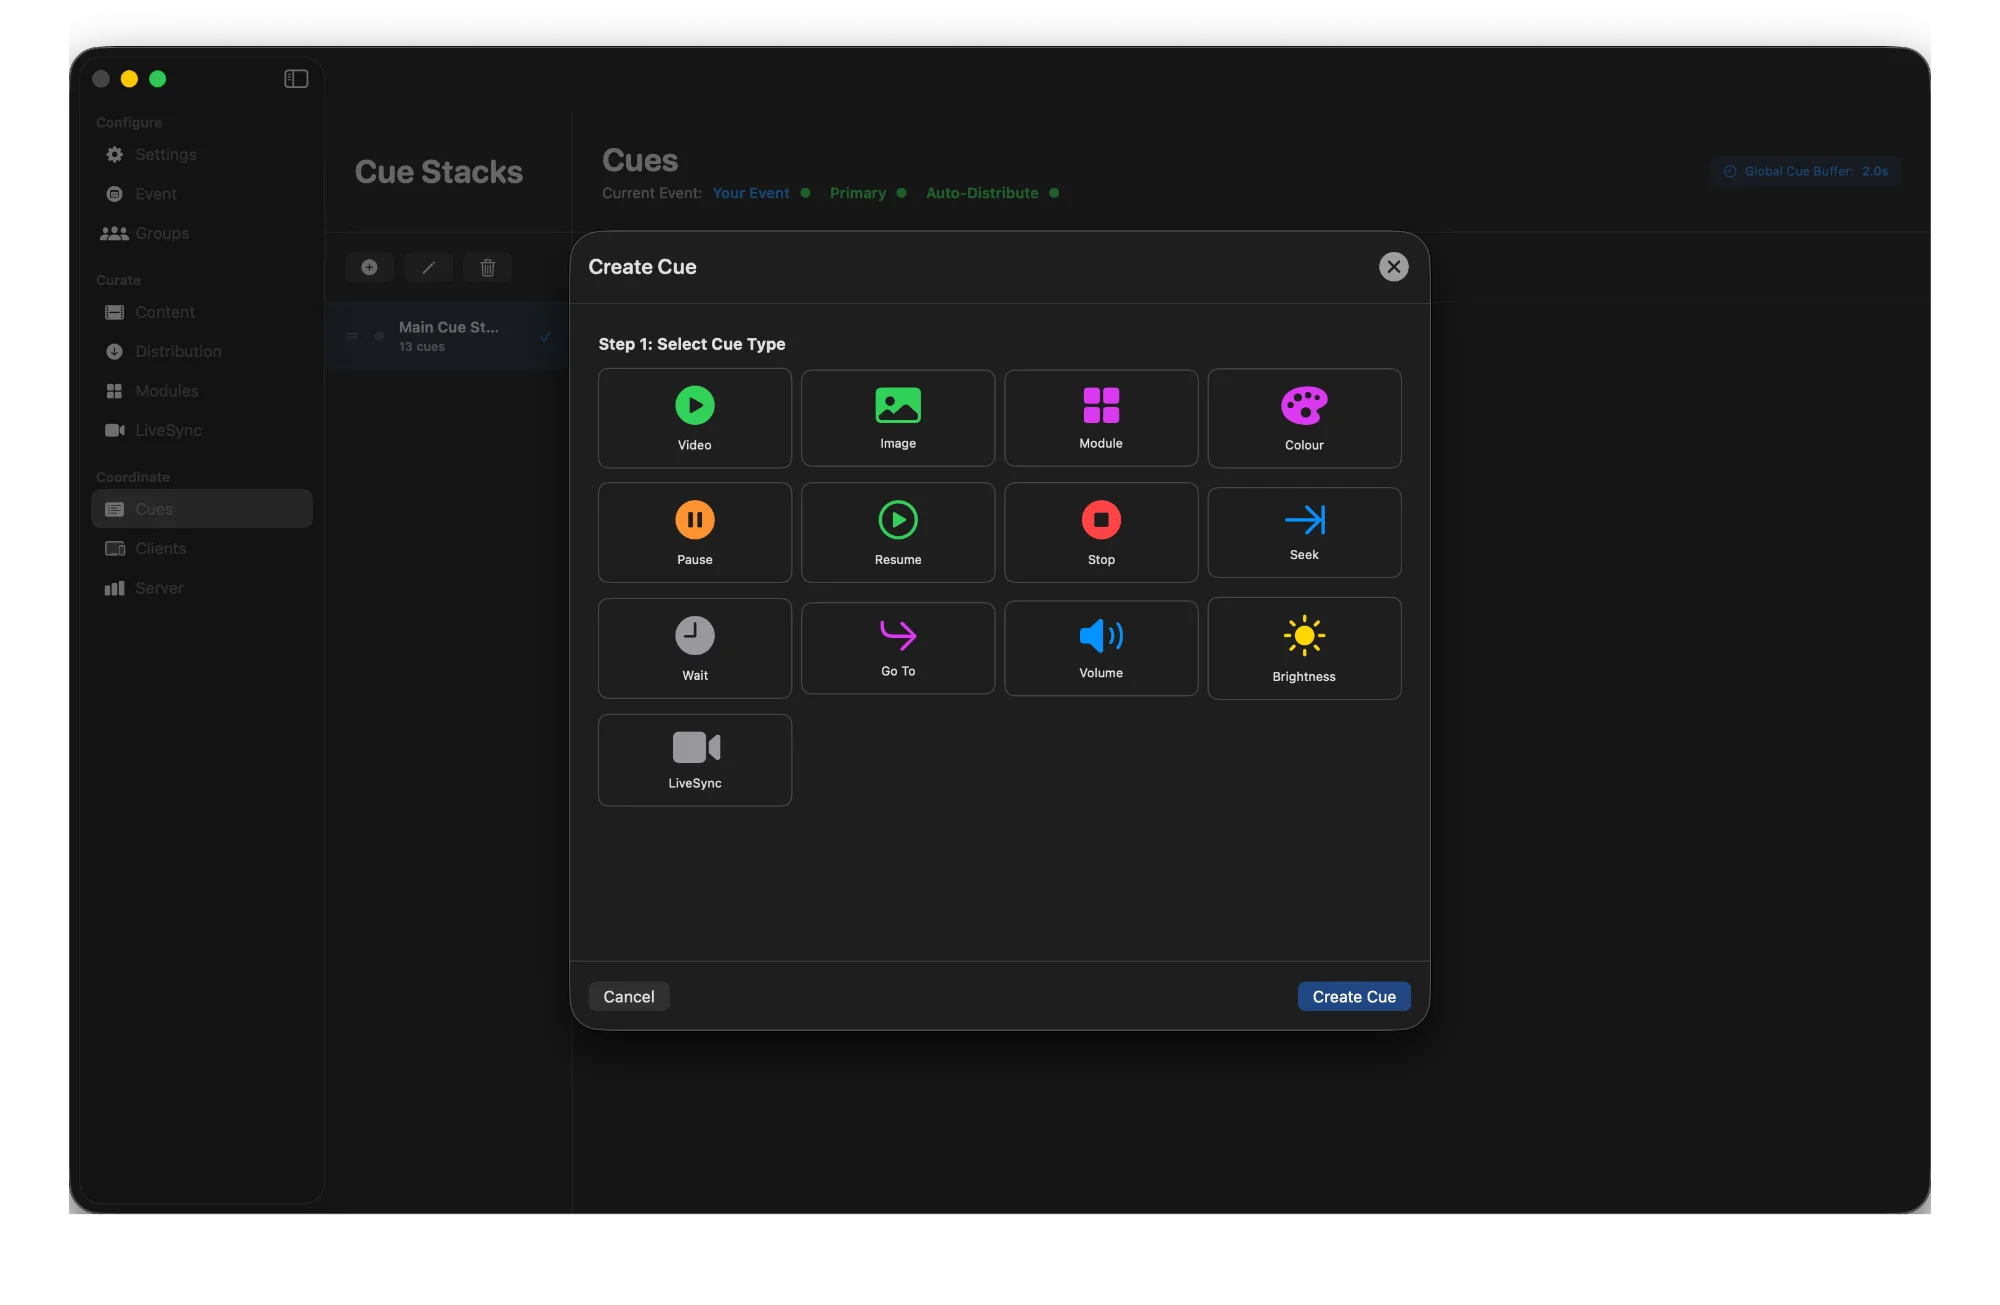Pick the Go To cue type
Viewport: 2000px width, 1305px height.
click(x=897, y=647)
